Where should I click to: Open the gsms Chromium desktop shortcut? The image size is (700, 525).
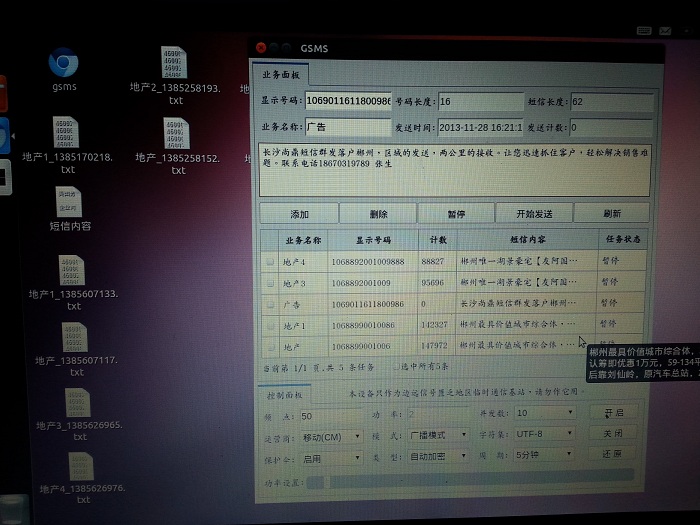pyautogui.click(x=64, y=65)
